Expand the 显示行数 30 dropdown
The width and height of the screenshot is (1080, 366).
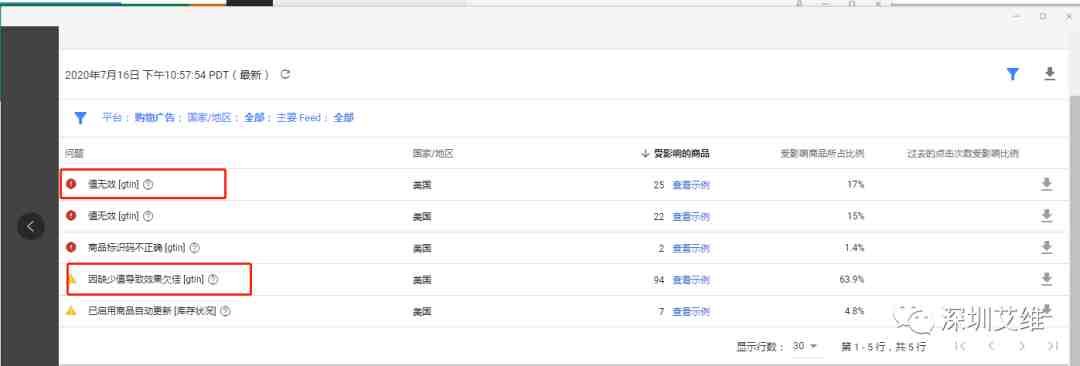pyautogui.click(x=804, y=345)
